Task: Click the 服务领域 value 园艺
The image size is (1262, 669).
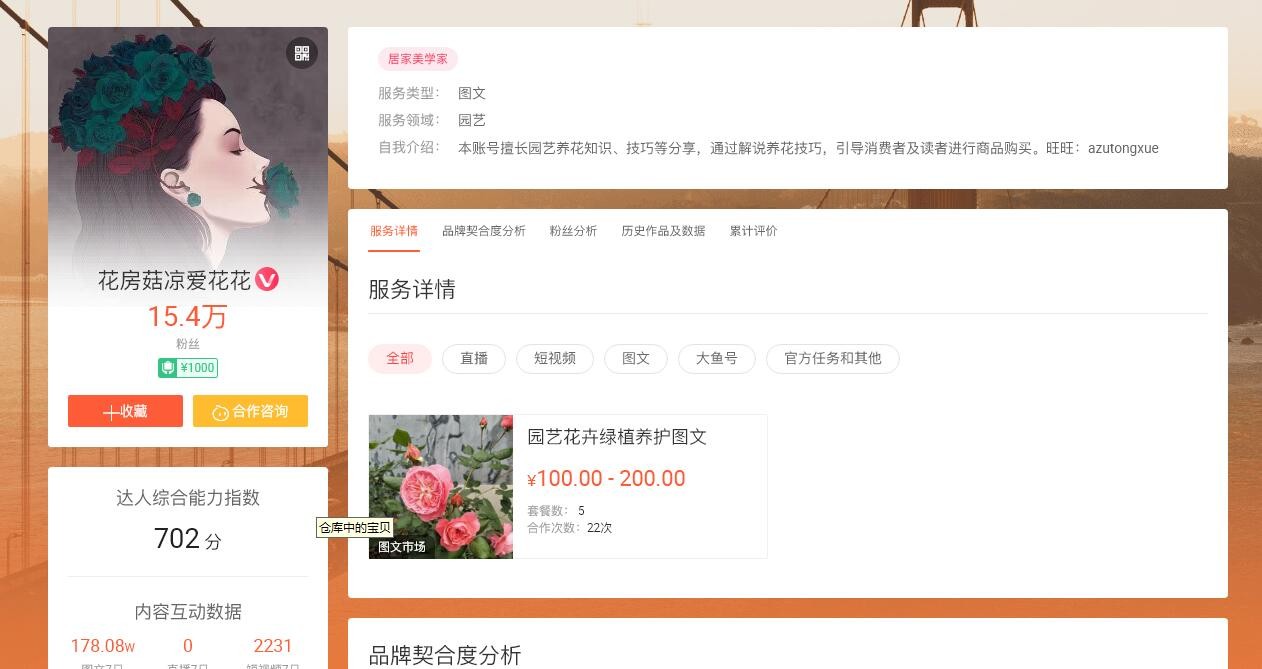Action: 472,120
